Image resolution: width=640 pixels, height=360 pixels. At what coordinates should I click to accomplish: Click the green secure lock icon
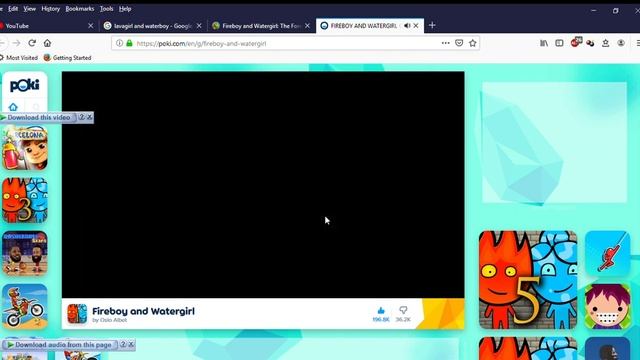(129, 43)
